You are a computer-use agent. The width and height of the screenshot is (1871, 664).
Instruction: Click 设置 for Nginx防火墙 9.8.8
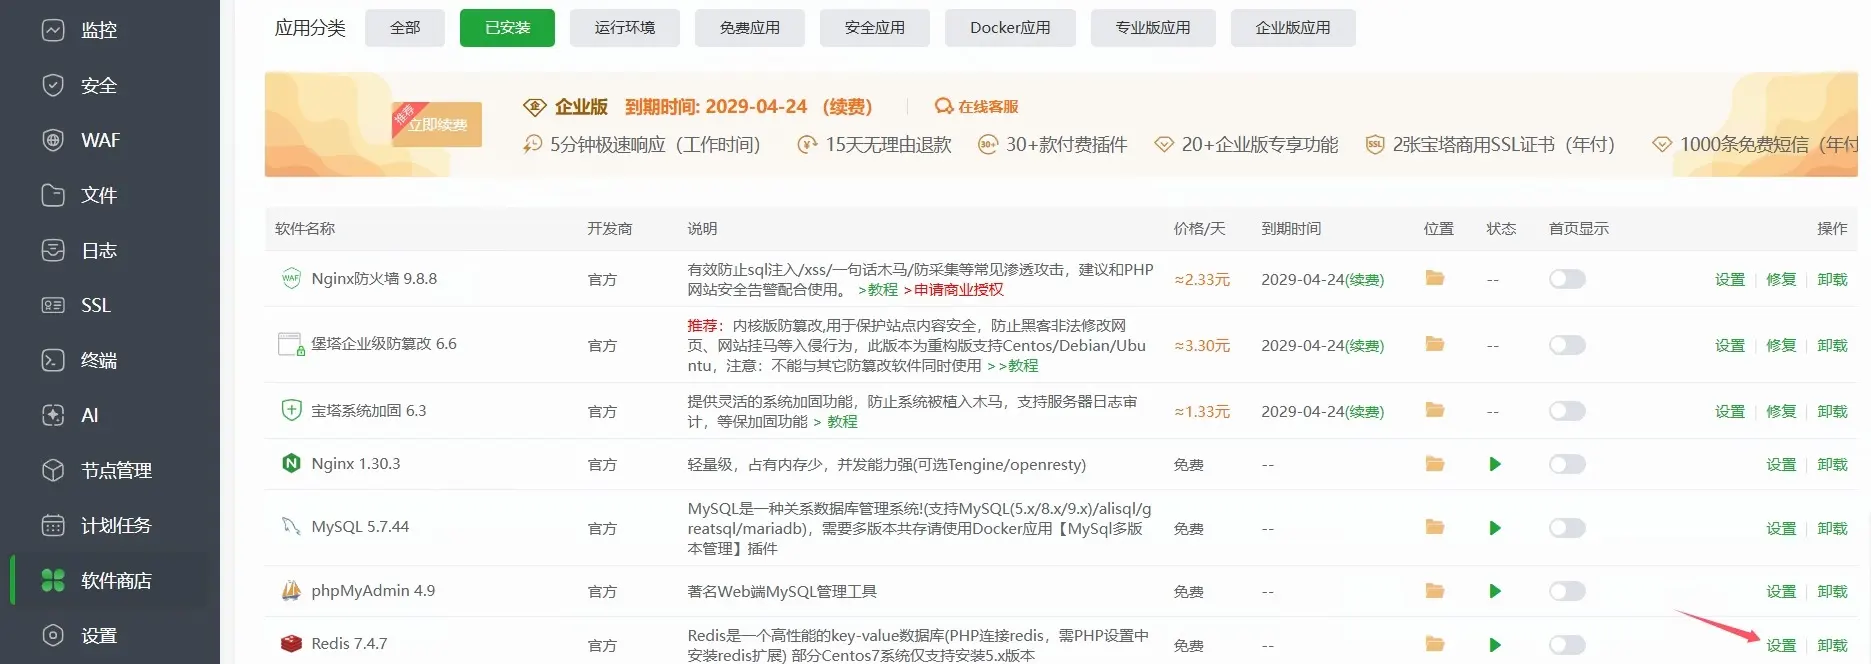1729,279
